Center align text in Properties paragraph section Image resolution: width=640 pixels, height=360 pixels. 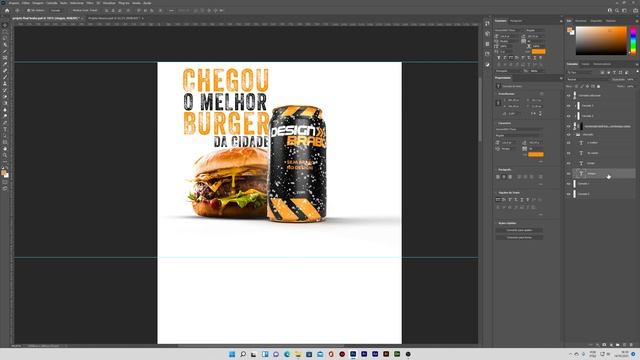click(504, 177)
